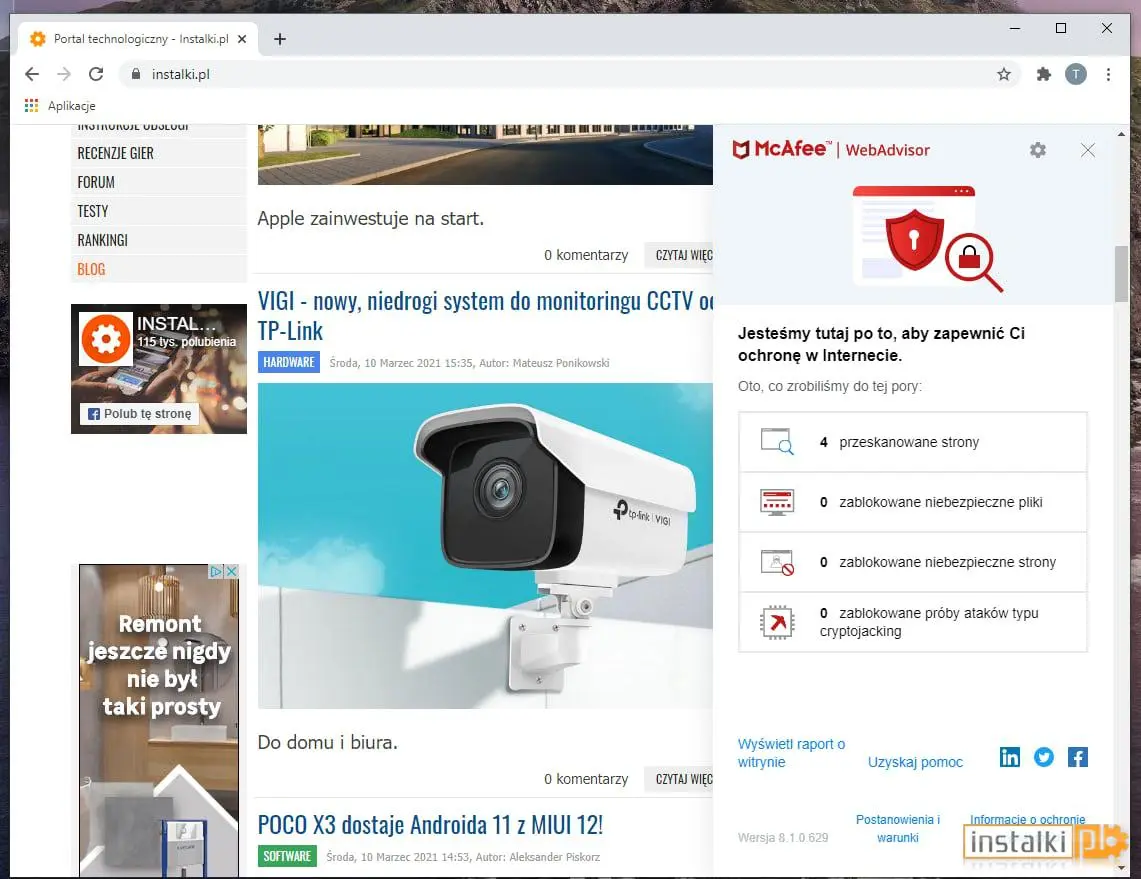Open Twitter icon in WebAdvisor panel
Viewport: 1141px width, 879px height.
coord(1043,757)
